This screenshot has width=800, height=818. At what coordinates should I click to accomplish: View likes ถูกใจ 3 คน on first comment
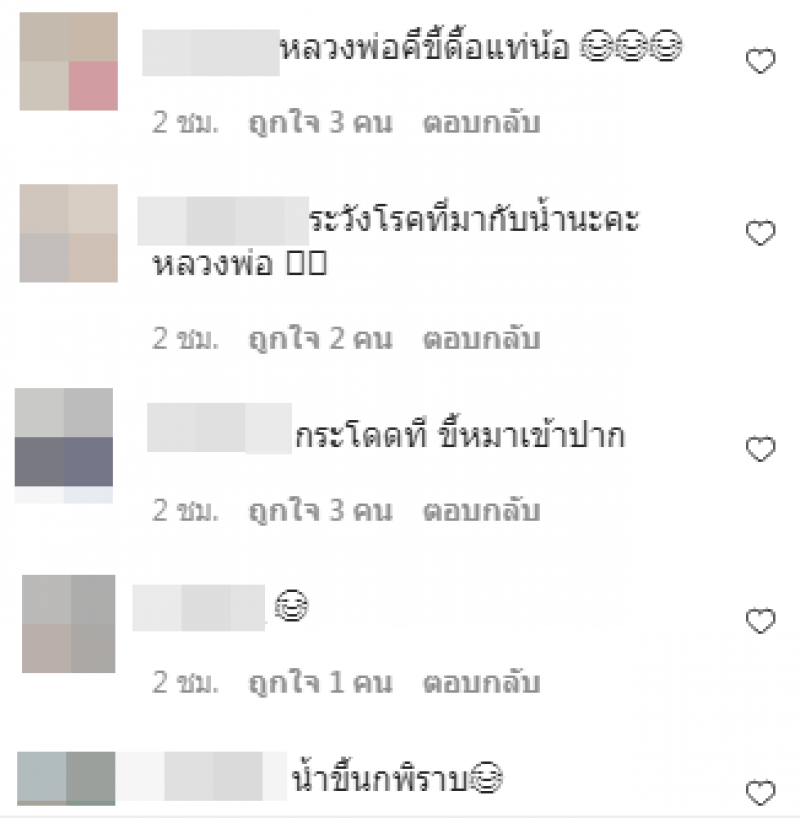tap(320, 123)
